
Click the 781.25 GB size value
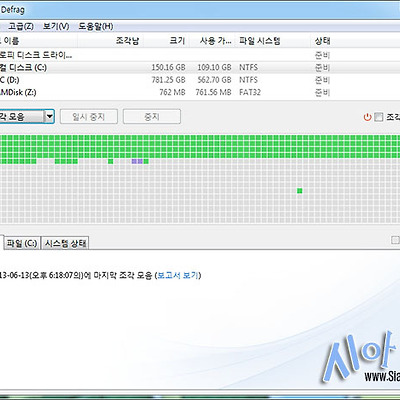tap(168, 80)
